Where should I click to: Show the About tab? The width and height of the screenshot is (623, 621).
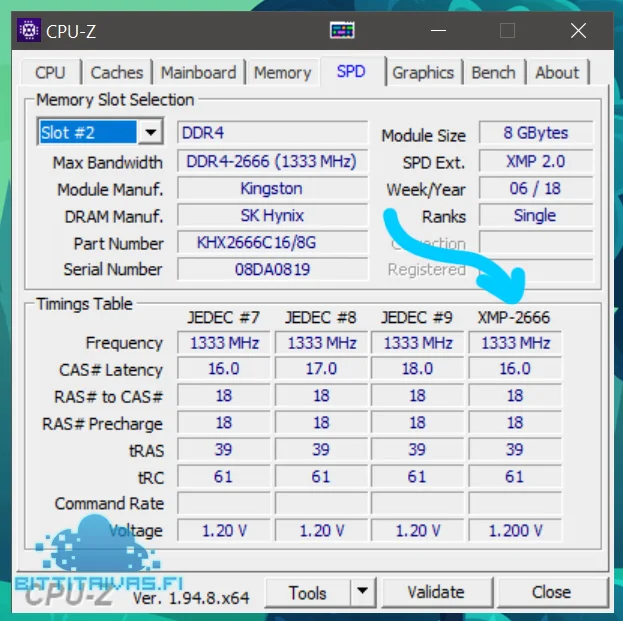(557, 72)
